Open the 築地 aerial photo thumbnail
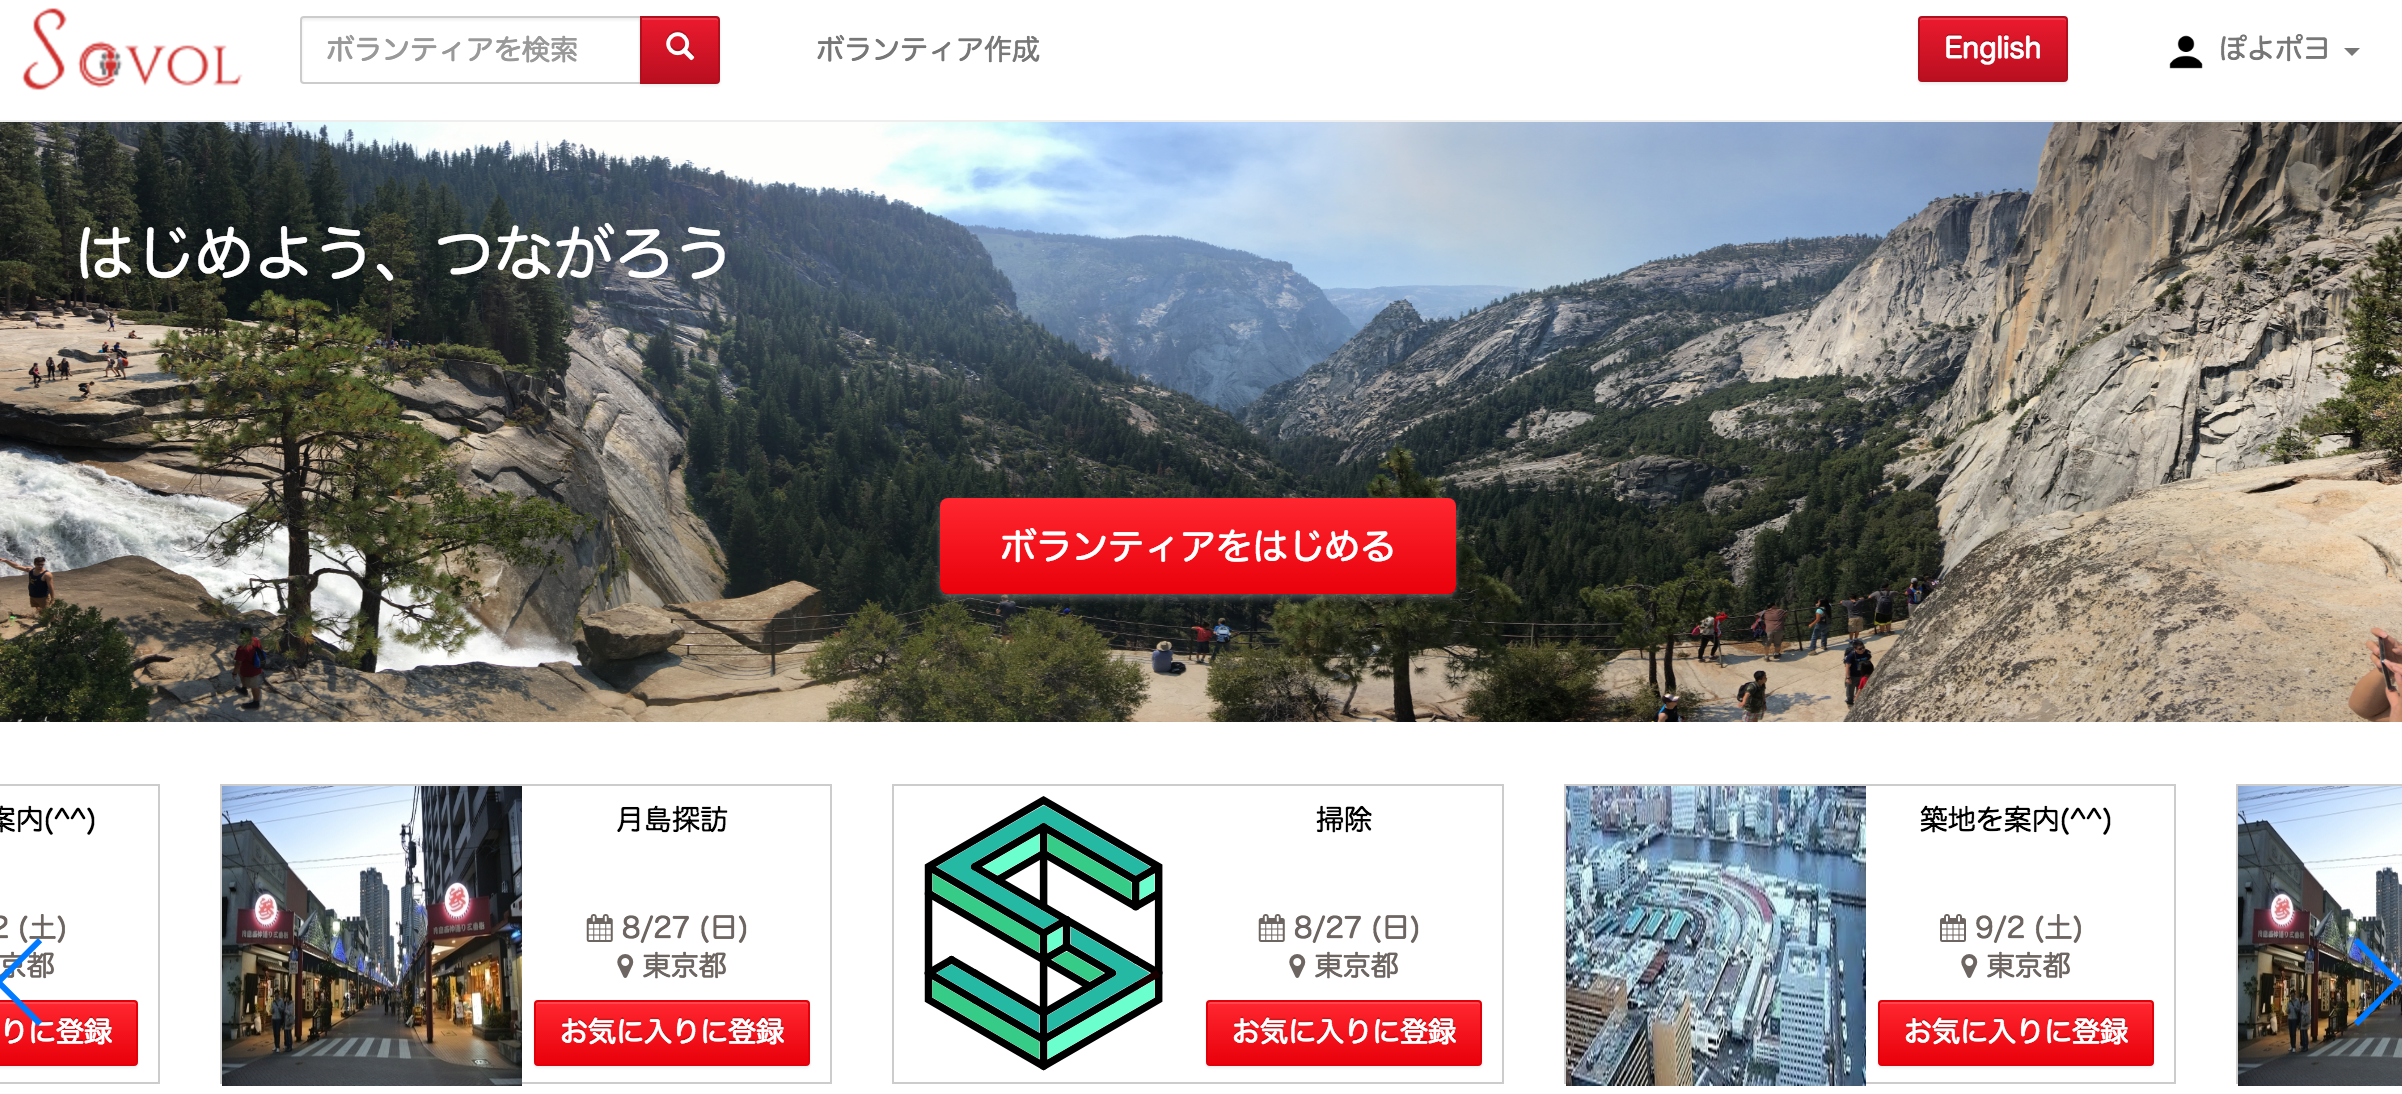The width and height of the screenshot is (2402, 1094). click(x=1716, y=935)
